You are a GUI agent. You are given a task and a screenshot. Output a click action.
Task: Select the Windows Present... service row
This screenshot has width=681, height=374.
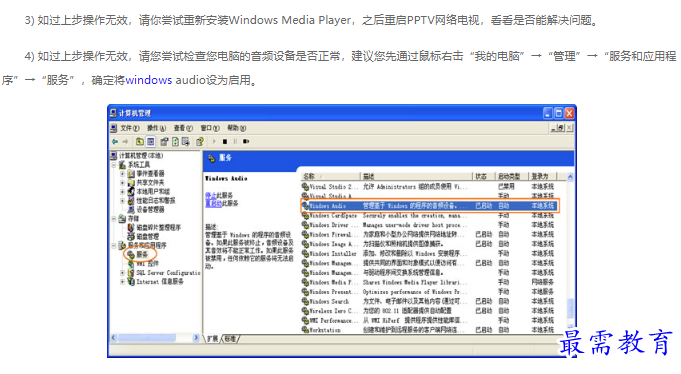click(430, 292)
